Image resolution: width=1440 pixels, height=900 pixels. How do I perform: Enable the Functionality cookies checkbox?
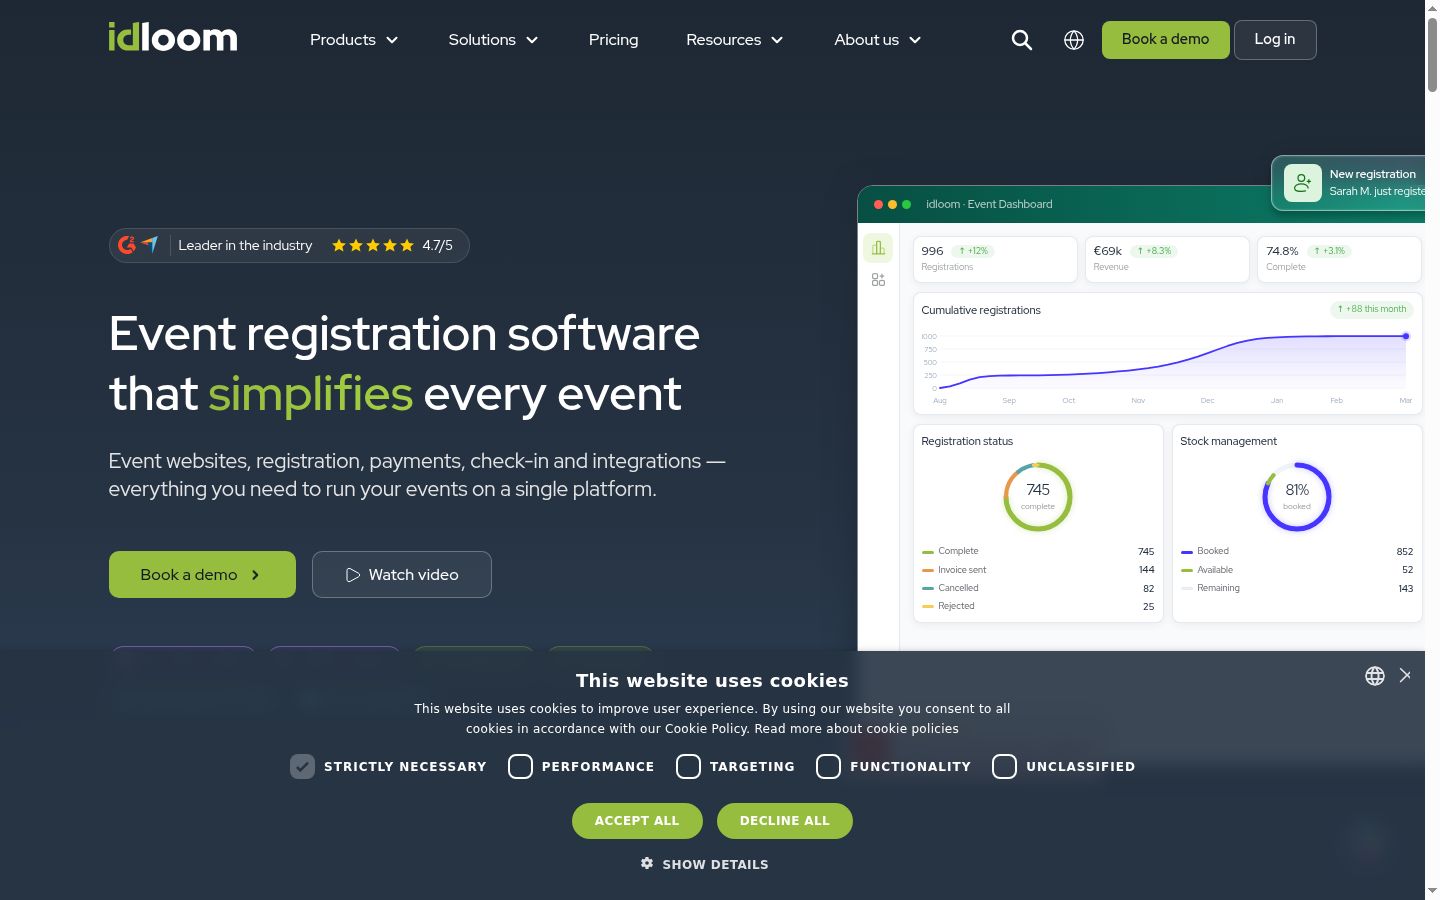coord(828,766)
